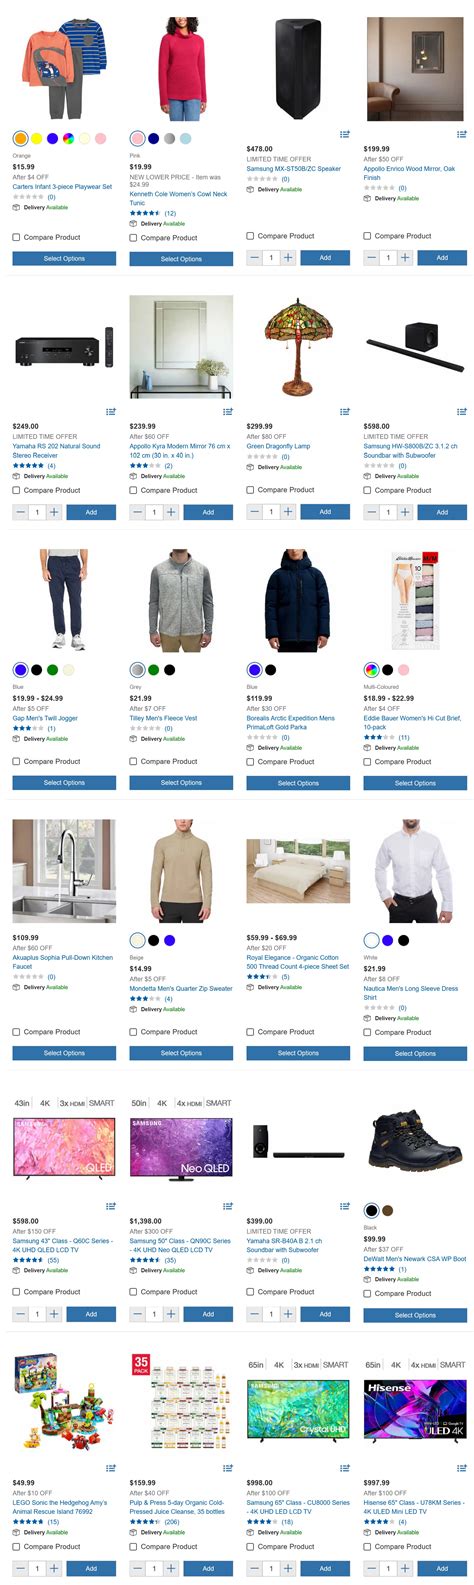Image resolution: width=474 pixels, height=1585 pixels.
Task: Select yellow swatch for Carters Playwear Set
Action: (x=36, y=138)
